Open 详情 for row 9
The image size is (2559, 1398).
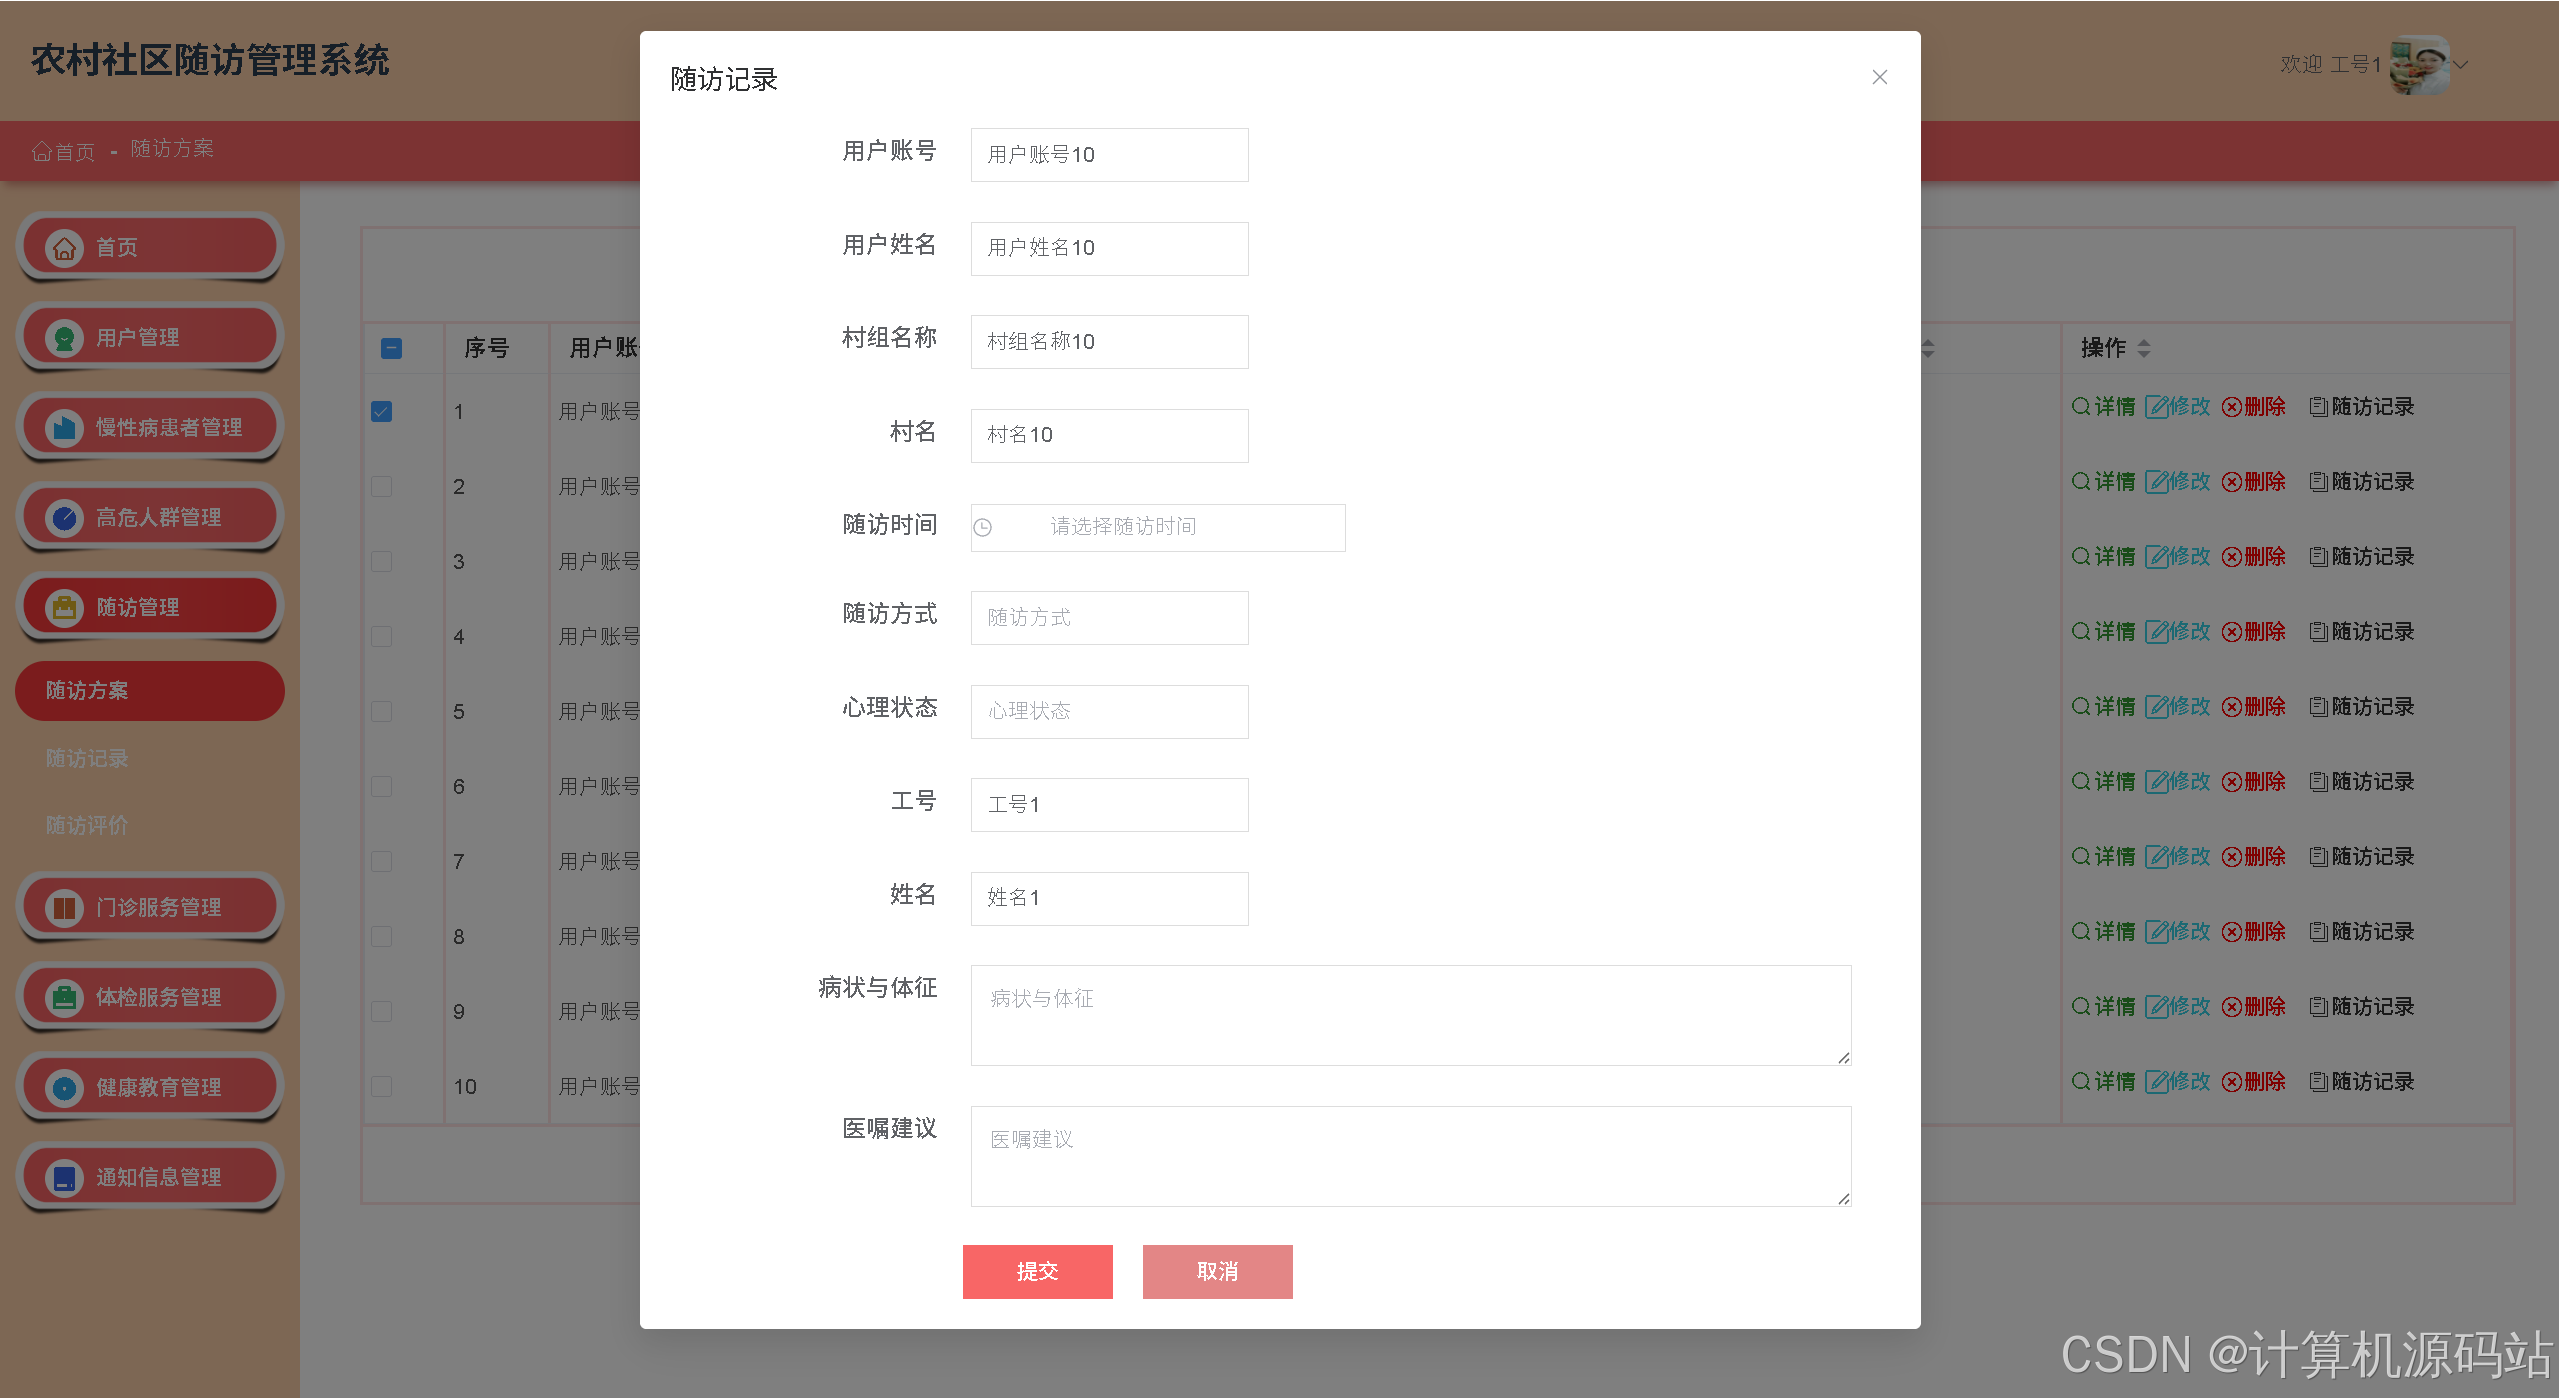point(2103,1006)
